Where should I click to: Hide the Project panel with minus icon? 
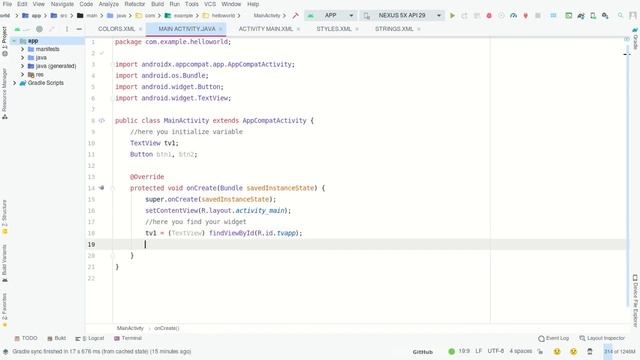[79, 29]
